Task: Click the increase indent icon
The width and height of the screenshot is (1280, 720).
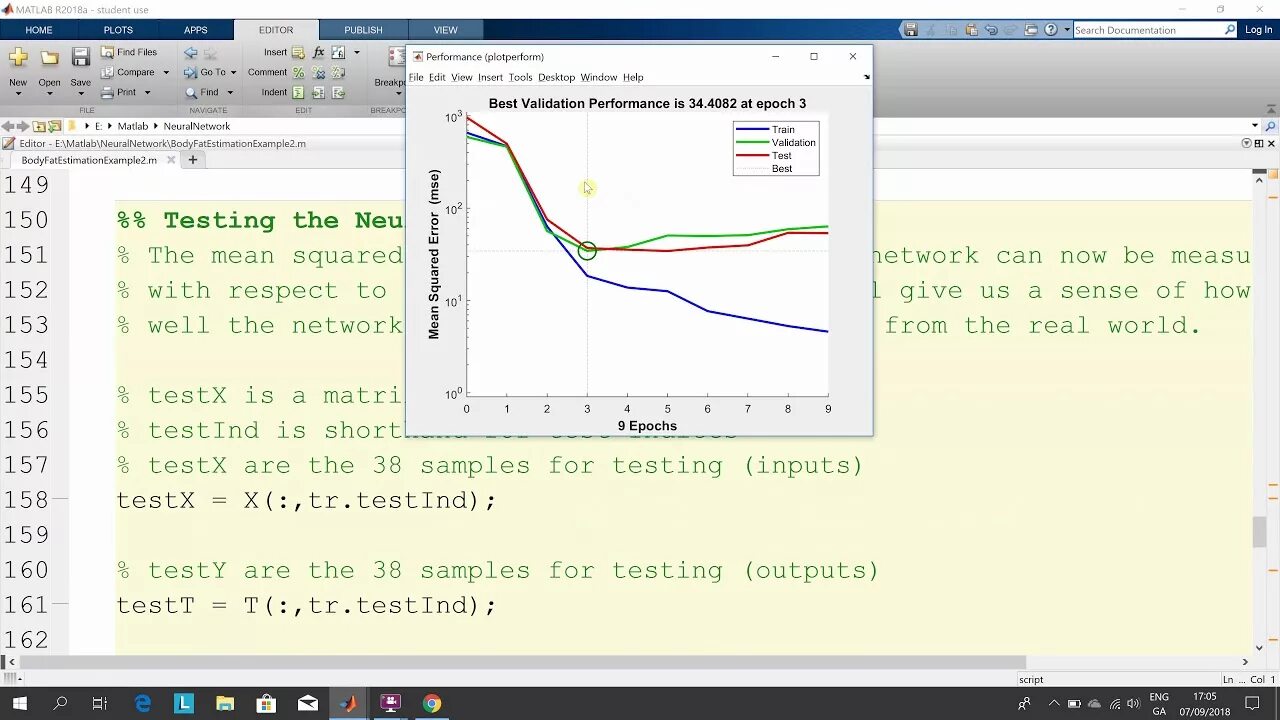Action: tap(319, 92)
